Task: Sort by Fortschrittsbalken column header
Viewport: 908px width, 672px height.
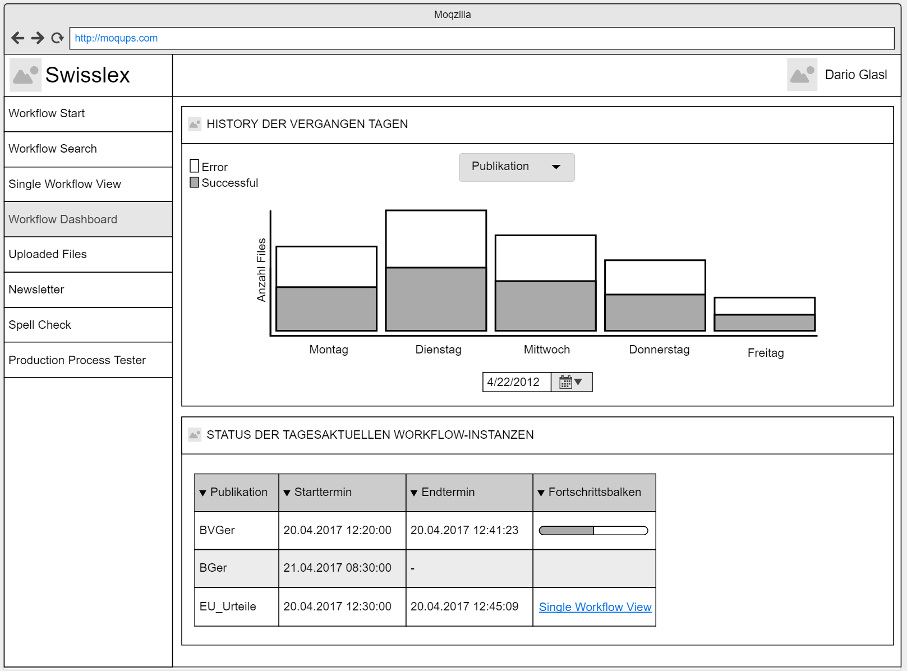Action: [x=594, y=492]
